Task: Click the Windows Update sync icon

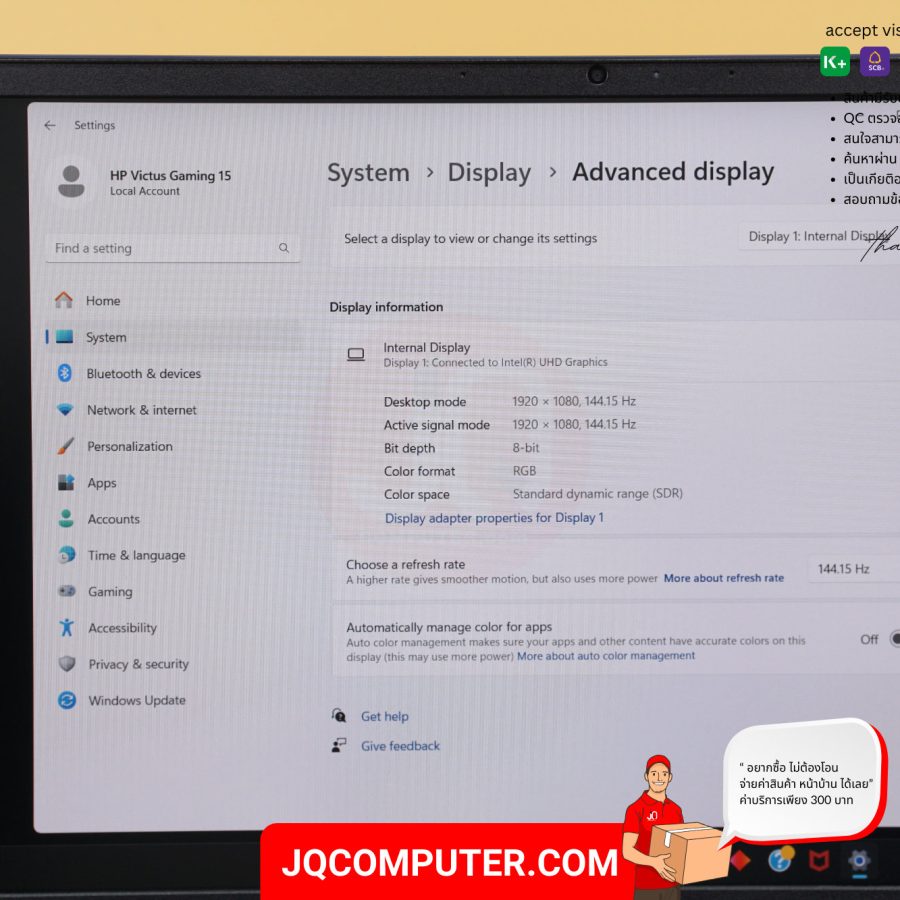Action: 67,700
